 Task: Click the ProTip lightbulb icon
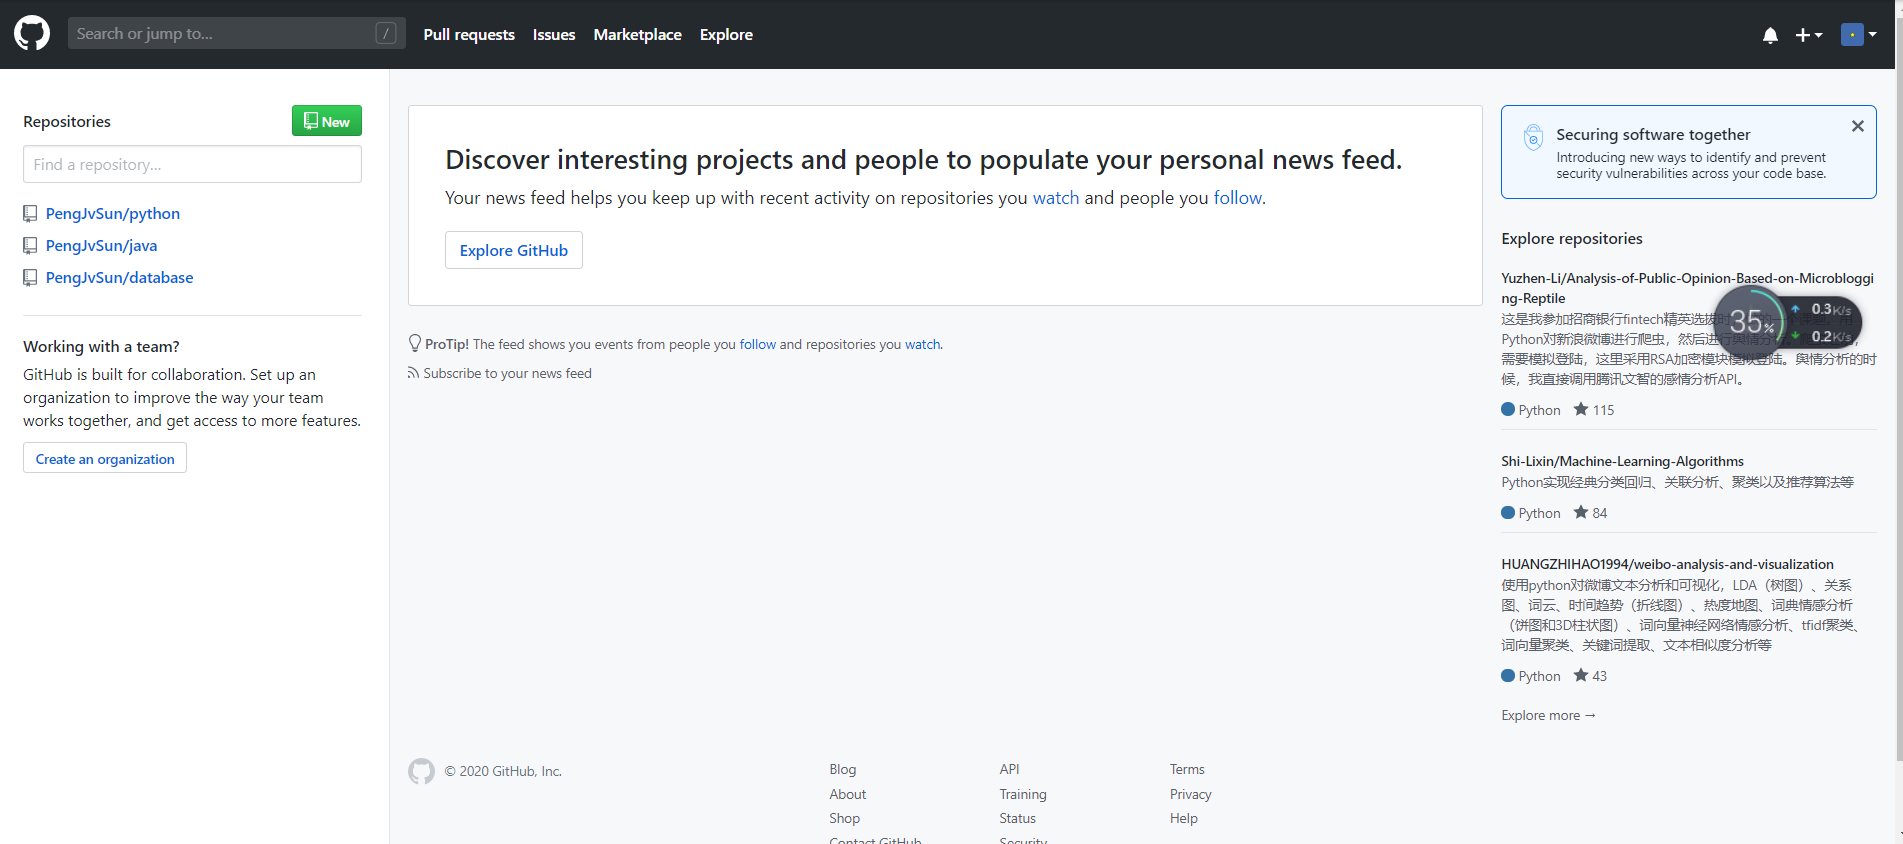pos(415,343)
